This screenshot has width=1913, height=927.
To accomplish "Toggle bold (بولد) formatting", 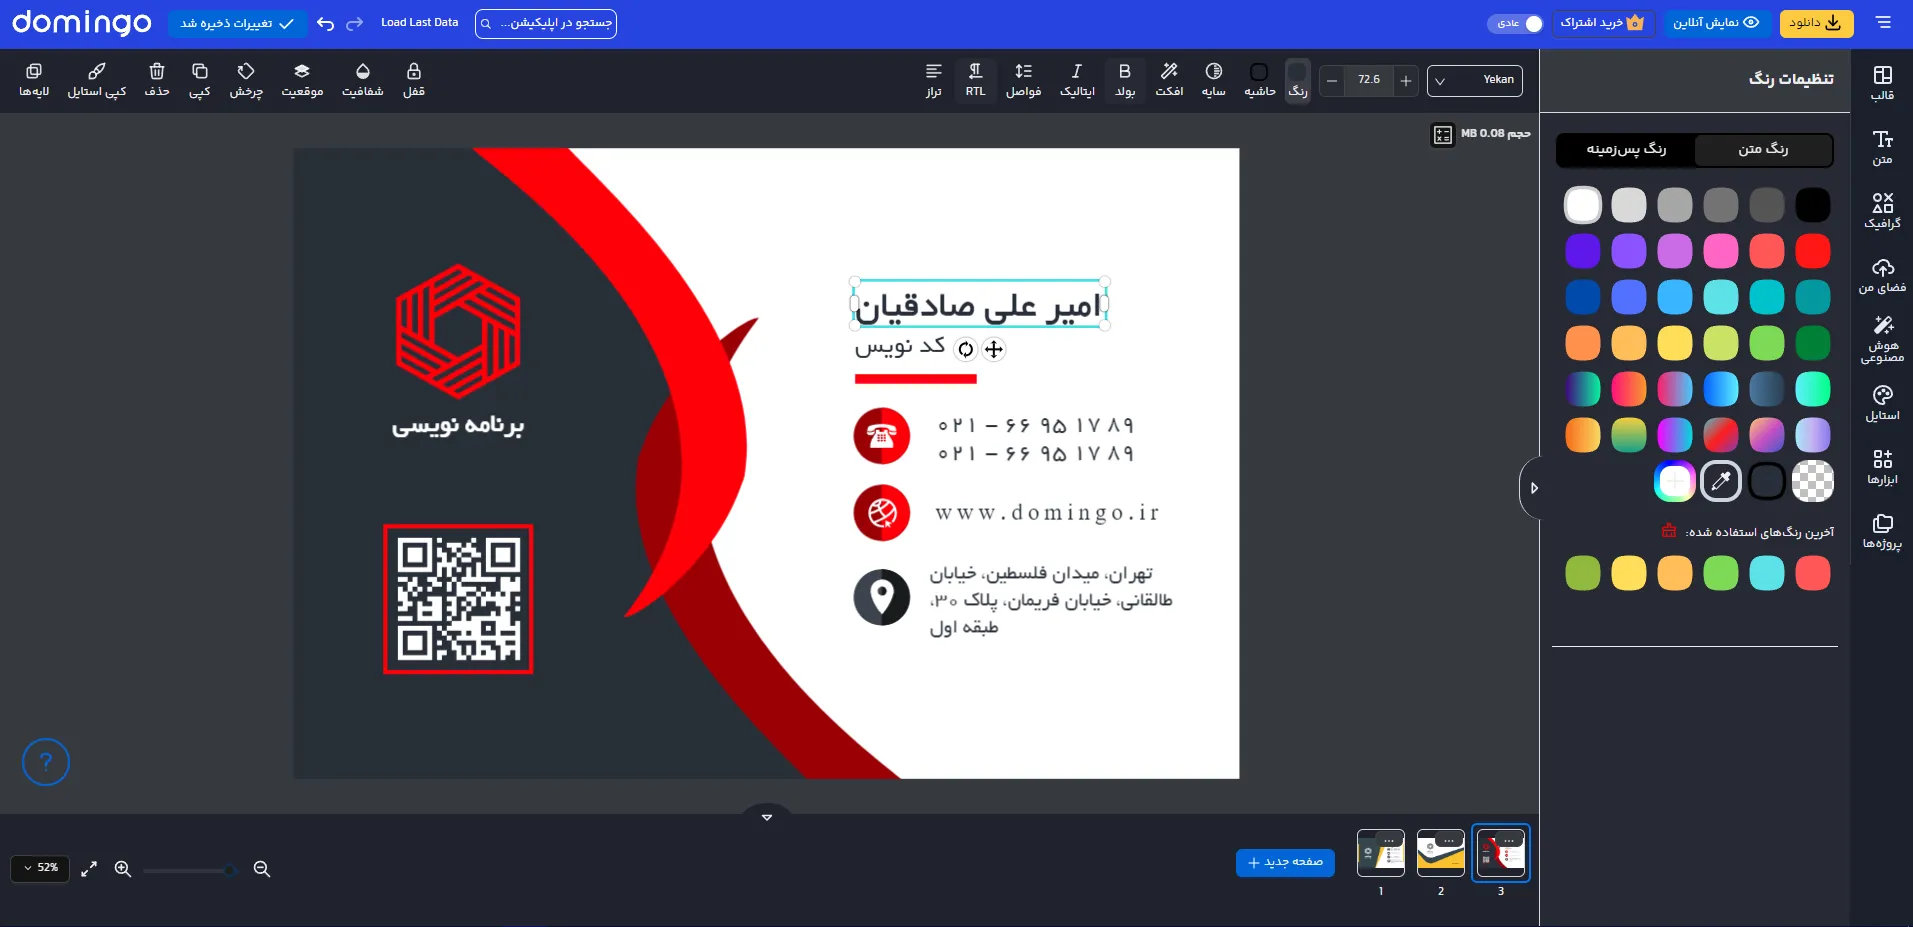I will pos(1125,80).
